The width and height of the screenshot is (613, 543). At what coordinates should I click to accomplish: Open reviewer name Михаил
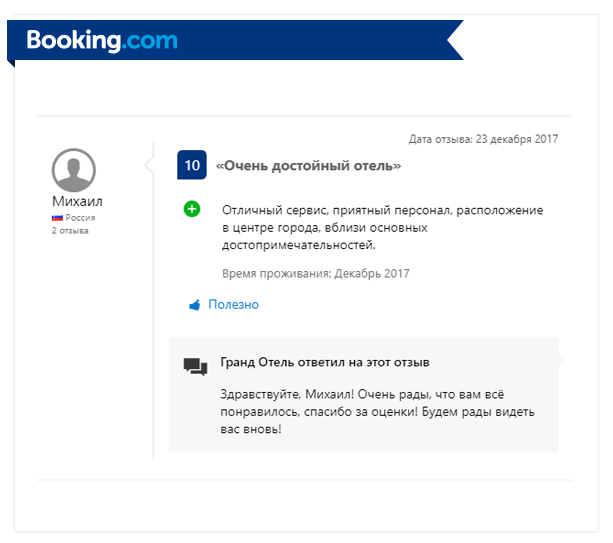coord(77,201)
